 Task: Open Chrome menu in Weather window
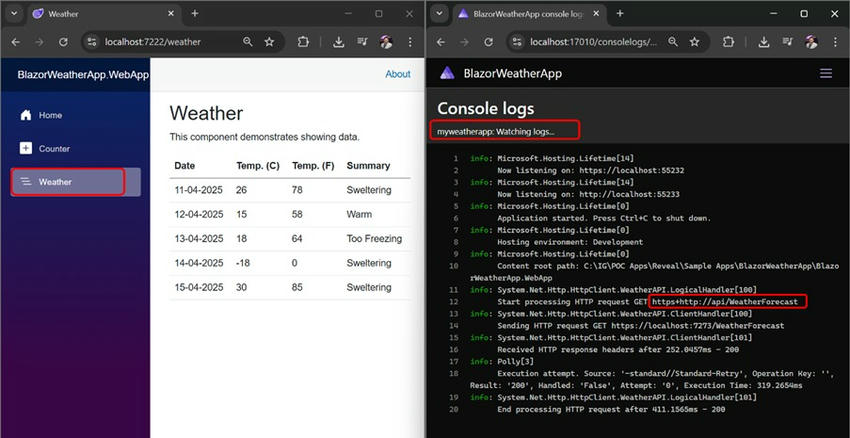(x=410, y=42)
